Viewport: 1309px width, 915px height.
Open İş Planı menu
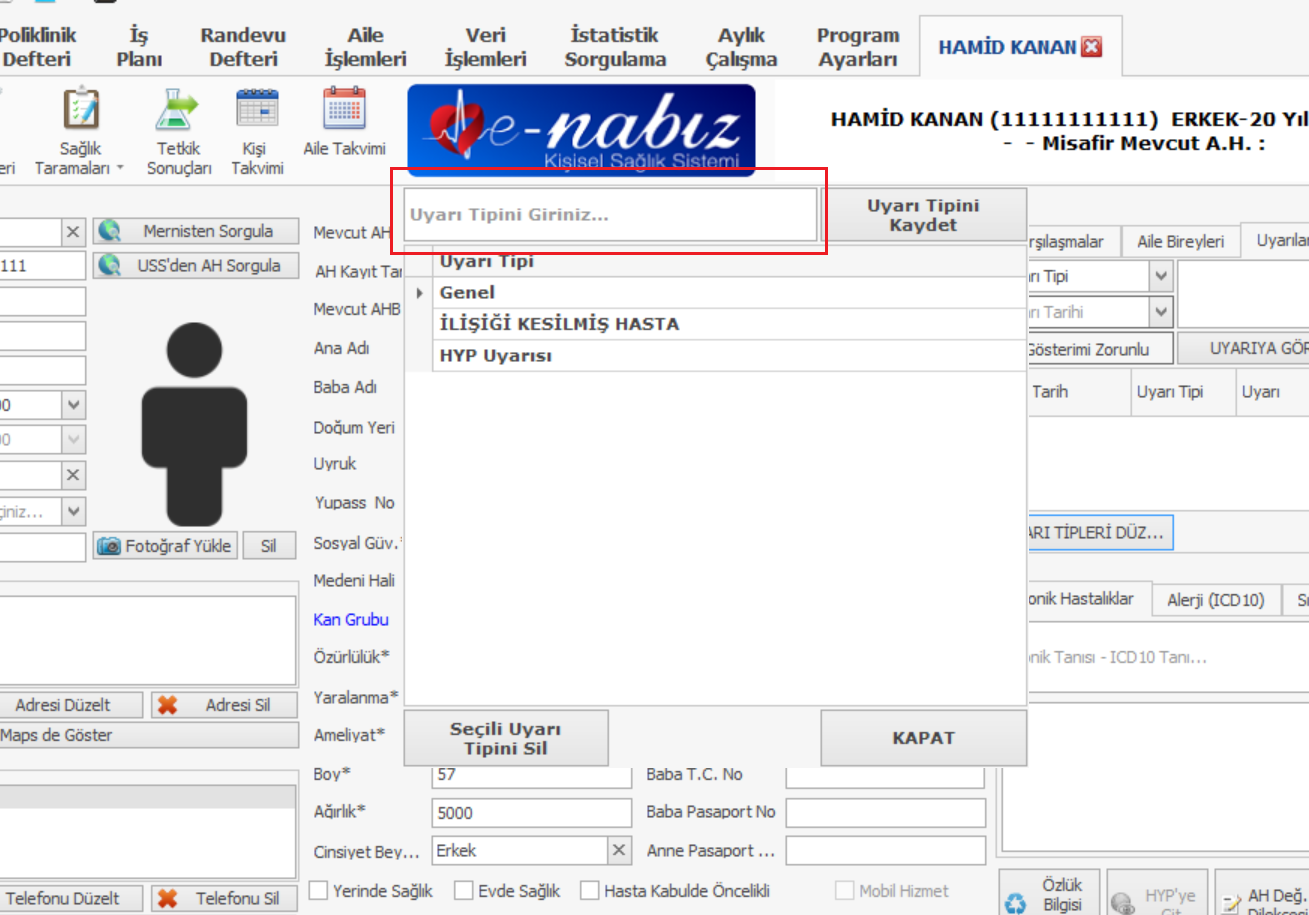point(139,47)
